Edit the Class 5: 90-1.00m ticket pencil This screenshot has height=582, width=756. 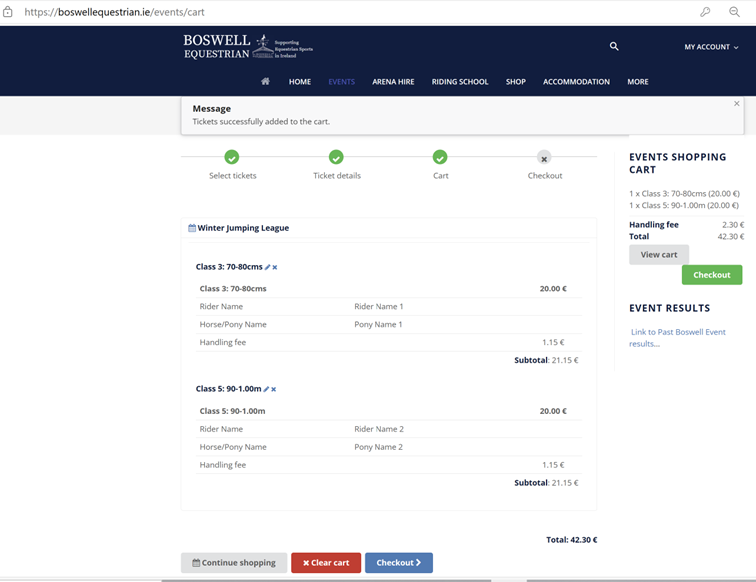pos(266,389)
